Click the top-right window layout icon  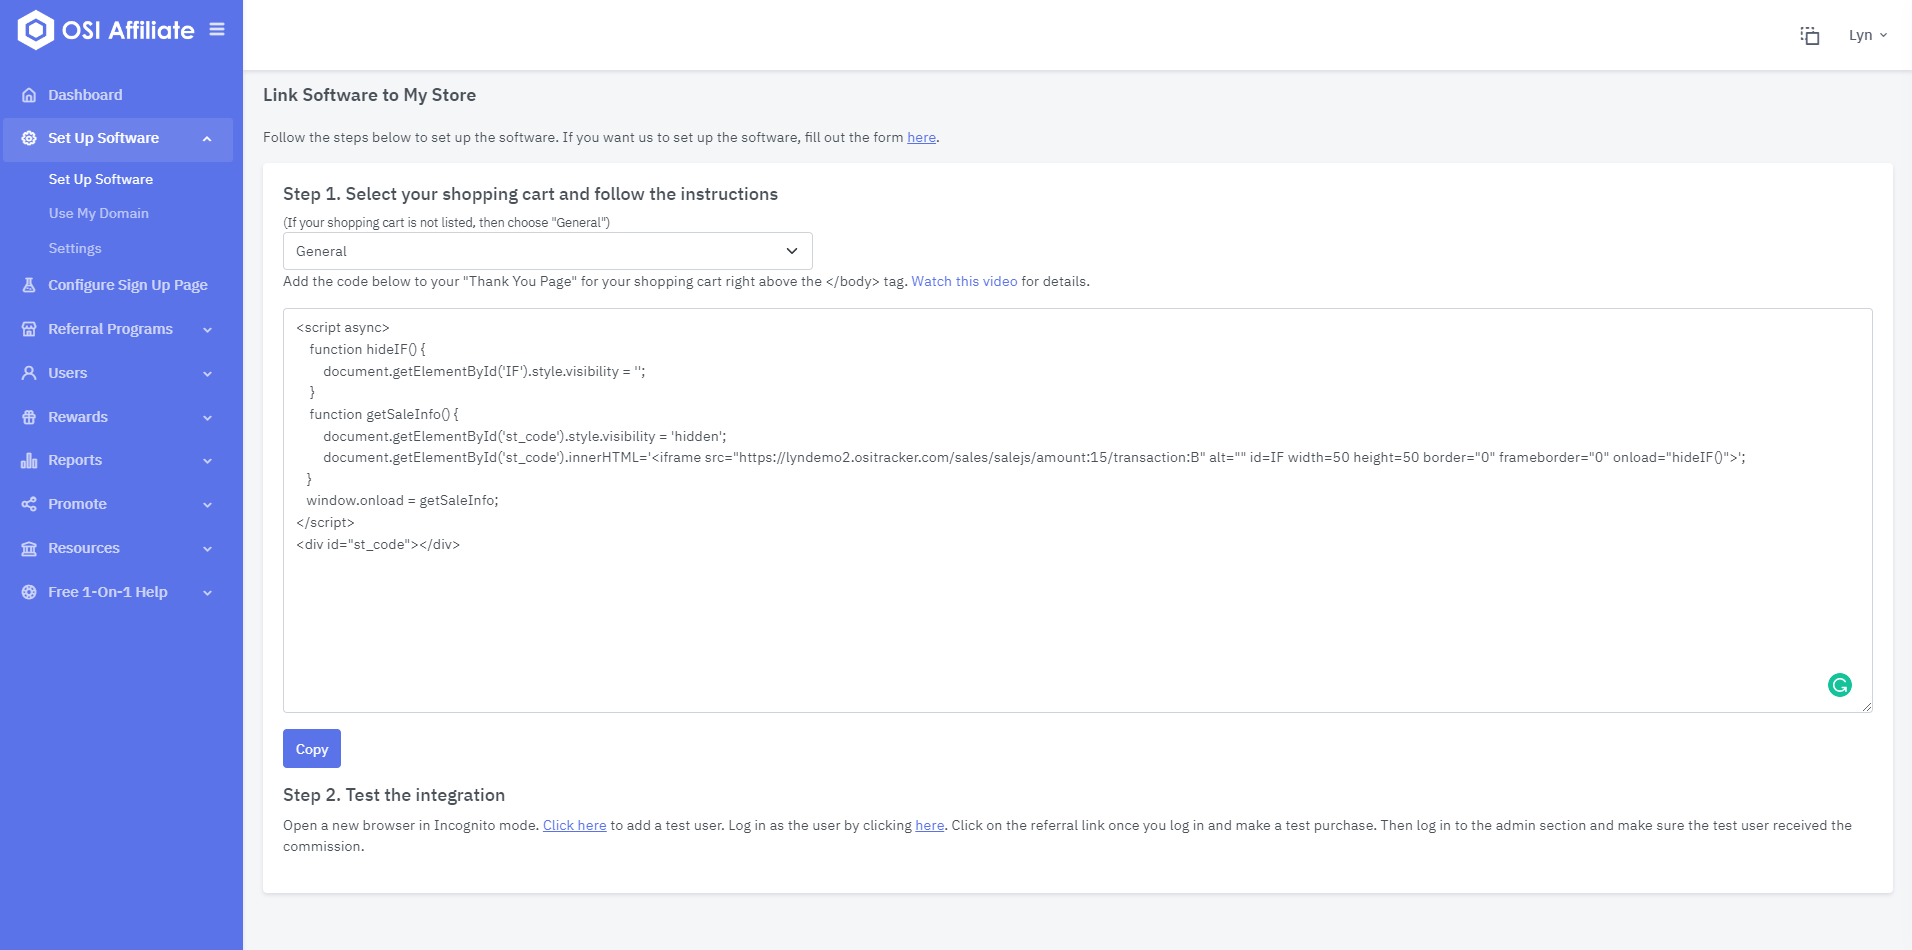tap(1810, 35)
